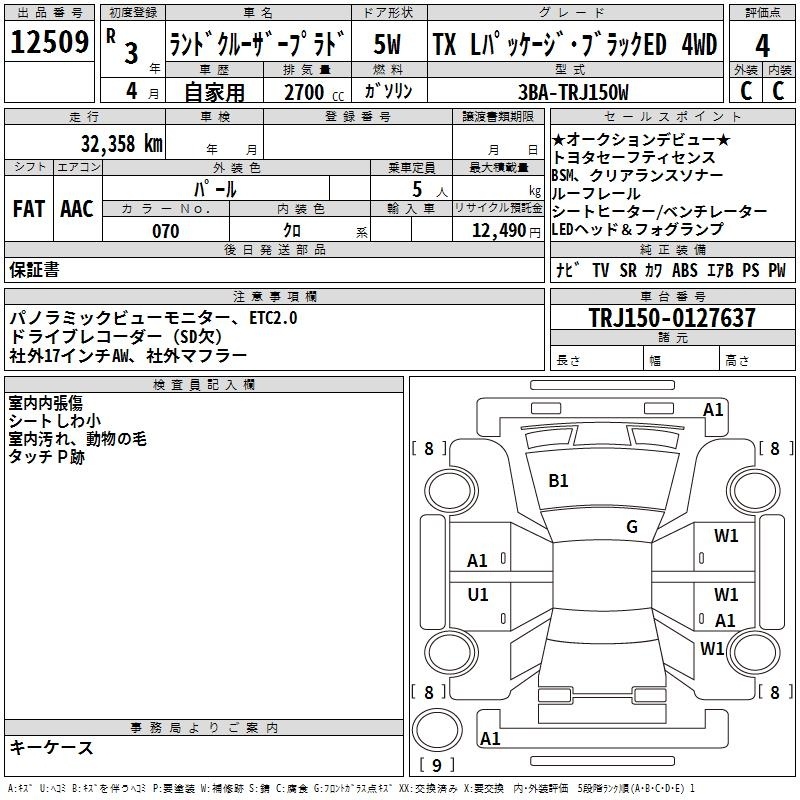The image size is (800, 800).
Task: Click the A1 marker at the diagram's top right
Action: tap(713, 409)
